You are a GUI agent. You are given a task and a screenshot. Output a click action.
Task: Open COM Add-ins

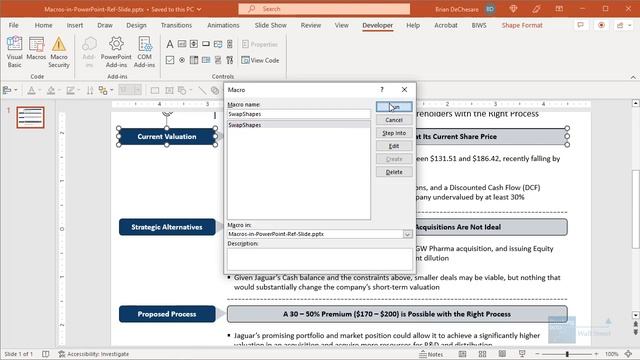pos(144,52)
